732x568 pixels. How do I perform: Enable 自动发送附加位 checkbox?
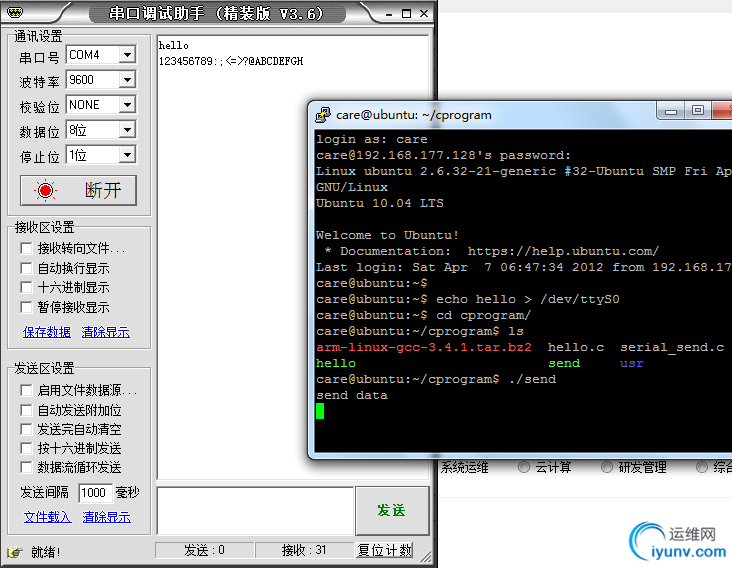pos(26,410)
